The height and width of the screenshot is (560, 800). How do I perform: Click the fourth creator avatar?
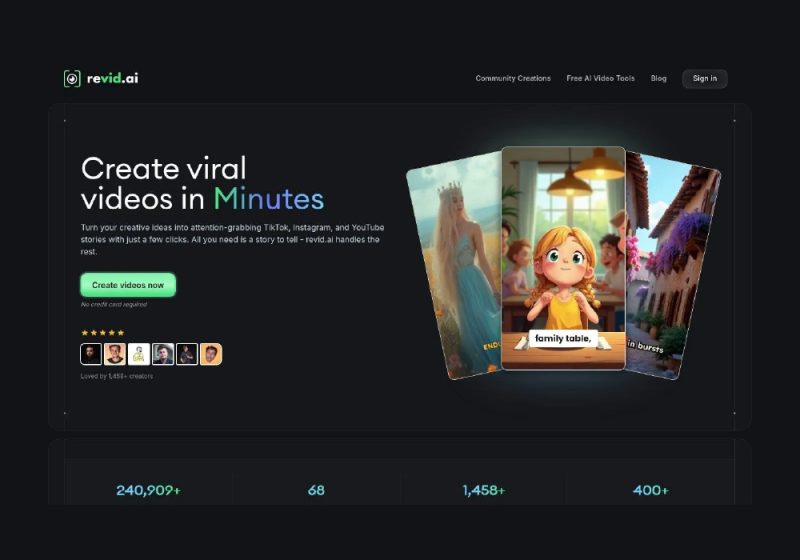163,354
